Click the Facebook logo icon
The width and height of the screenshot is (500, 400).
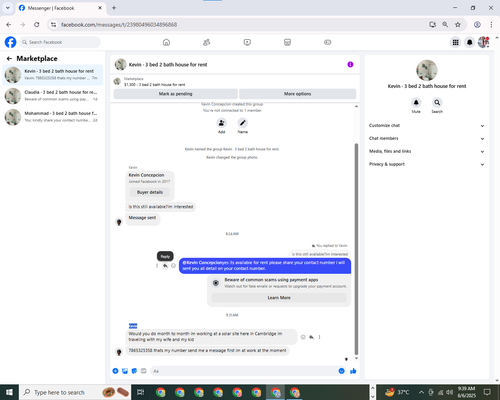coord(10,42)
